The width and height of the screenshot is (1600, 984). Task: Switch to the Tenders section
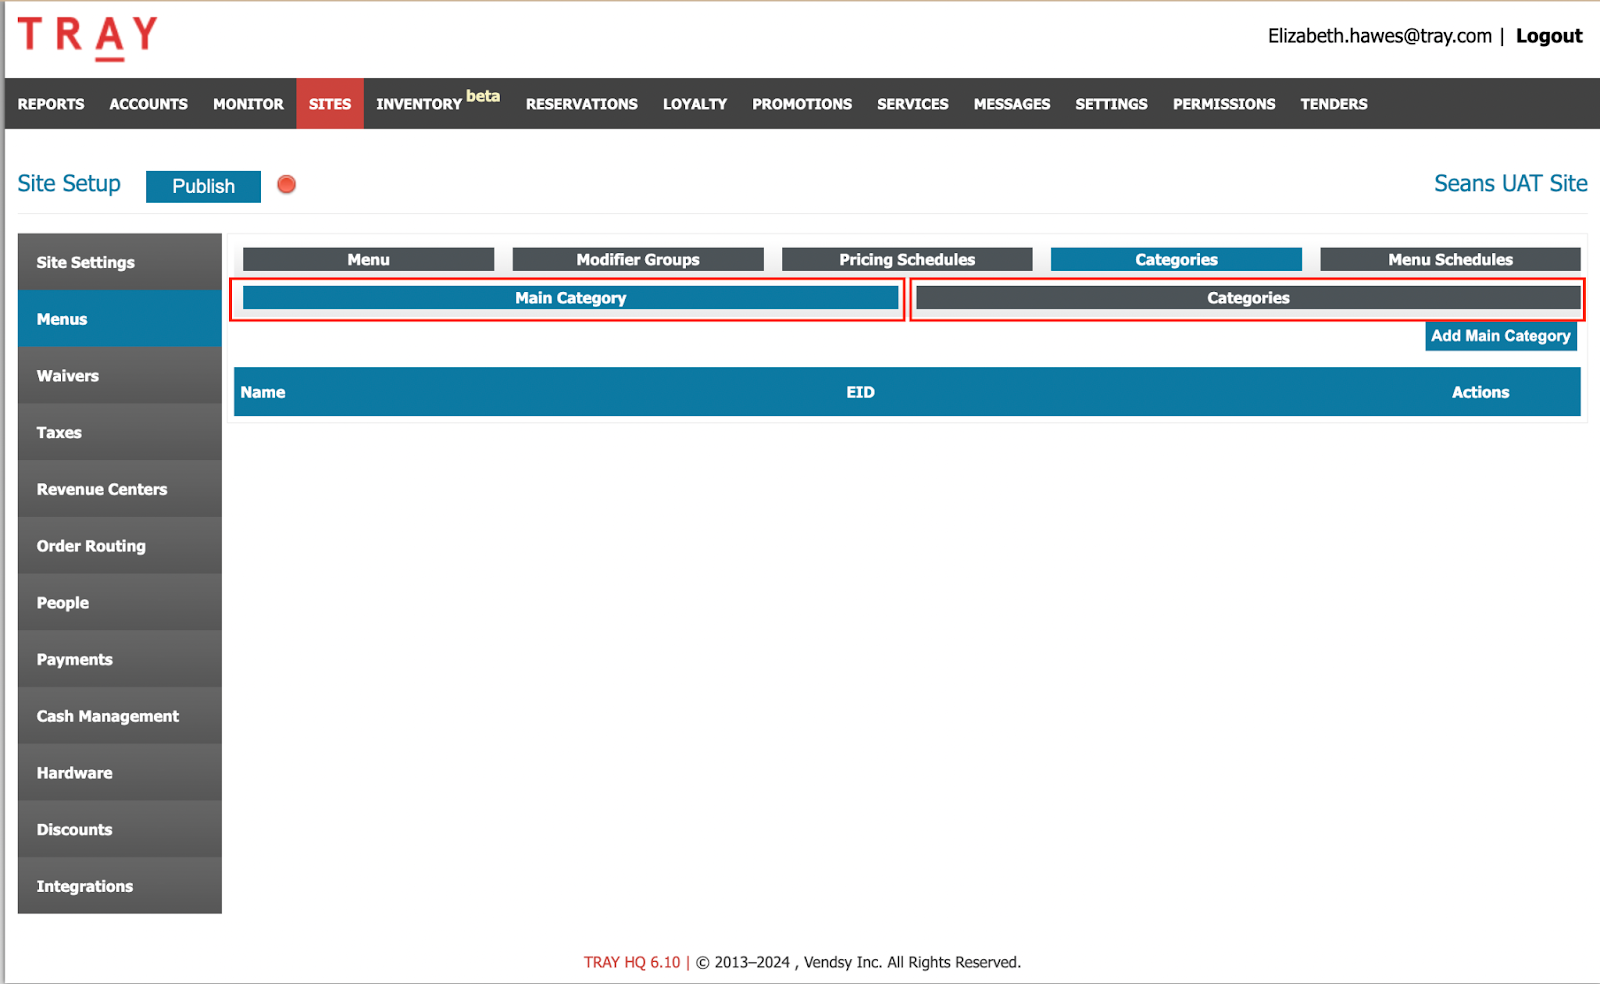pyautogui.click(x=1333, y=103)
